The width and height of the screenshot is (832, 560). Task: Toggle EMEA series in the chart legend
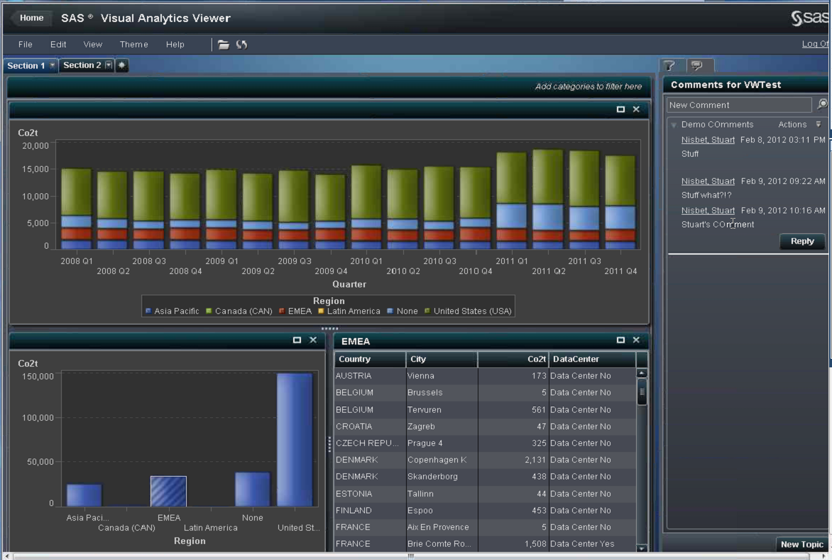[298, 311]
